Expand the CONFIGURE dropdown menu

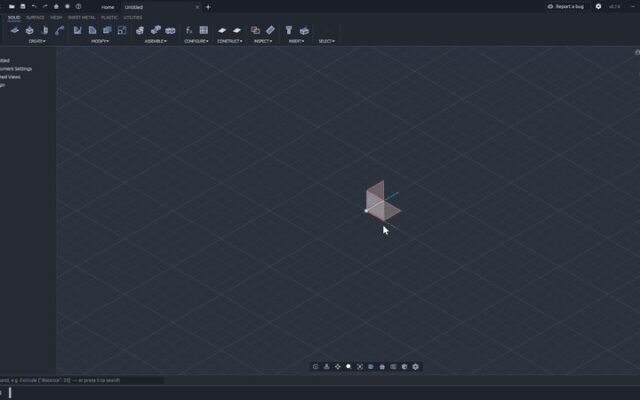click(196, 41)
